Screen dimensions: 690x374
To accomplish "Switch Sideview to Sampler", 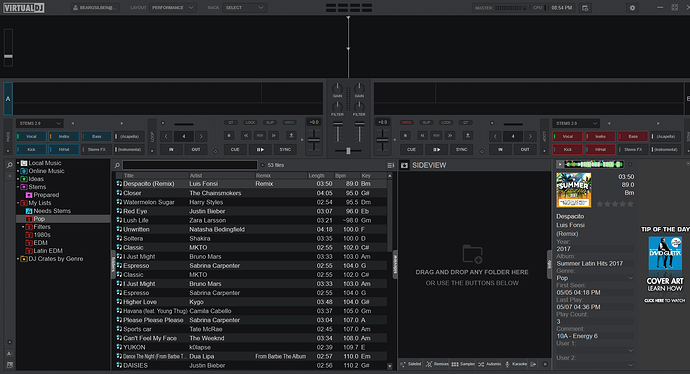I will point(463,364).
